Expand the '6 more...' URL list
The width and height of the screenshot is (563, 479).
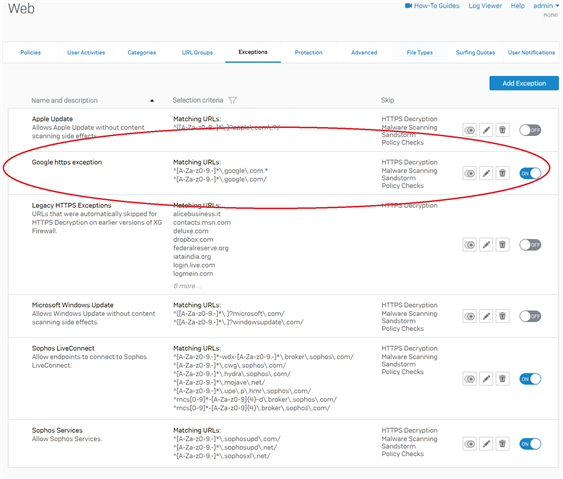(187, 286)
